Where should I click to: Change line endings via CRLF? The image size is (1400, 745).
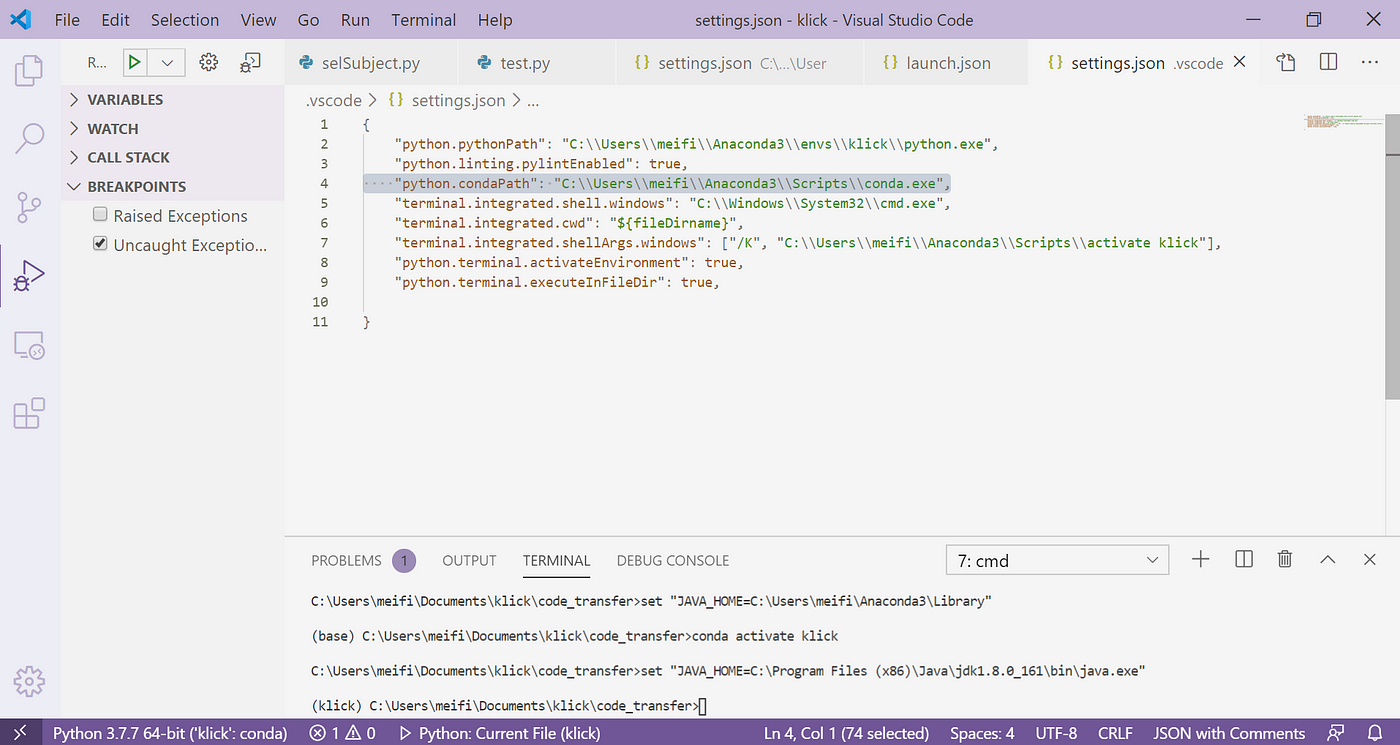[x=1115, y=733]
